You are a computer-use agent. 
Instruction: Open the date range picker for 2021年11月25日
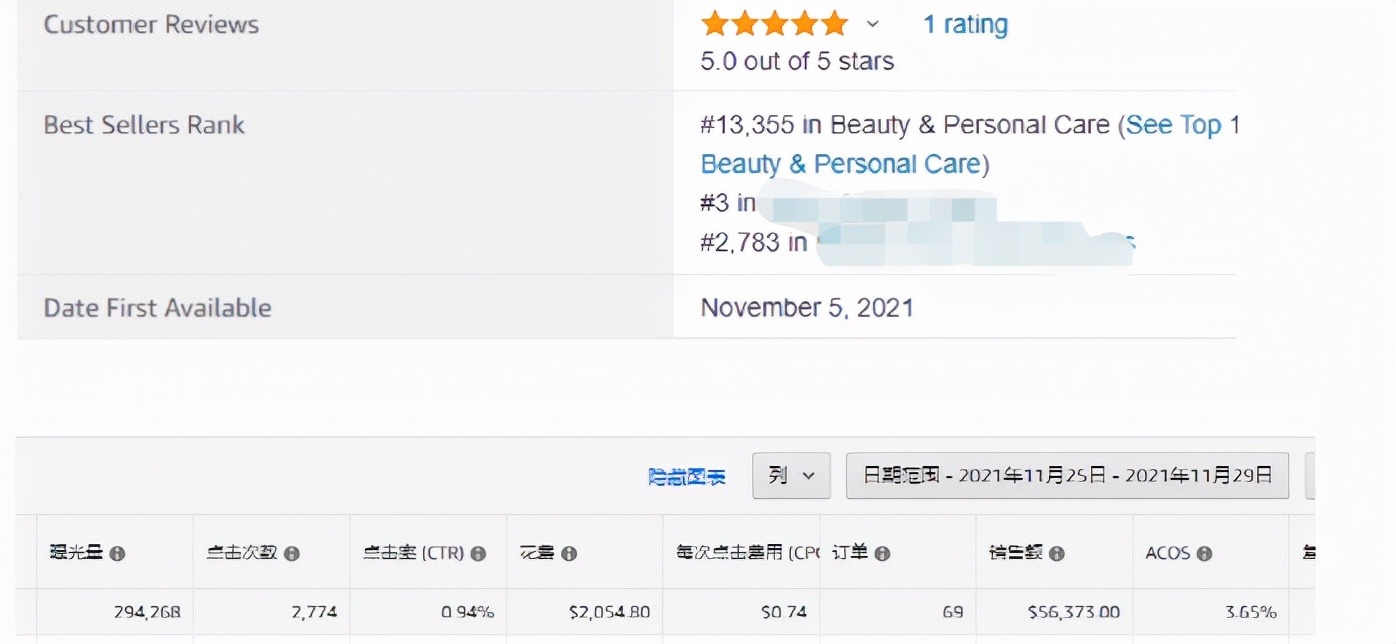coord(1067,476)
